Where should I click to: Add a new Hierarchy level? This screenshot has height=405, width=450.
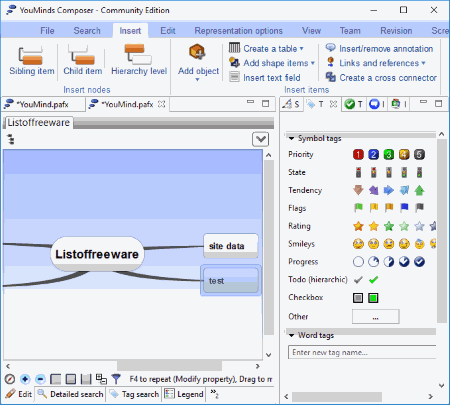[139, 60]
